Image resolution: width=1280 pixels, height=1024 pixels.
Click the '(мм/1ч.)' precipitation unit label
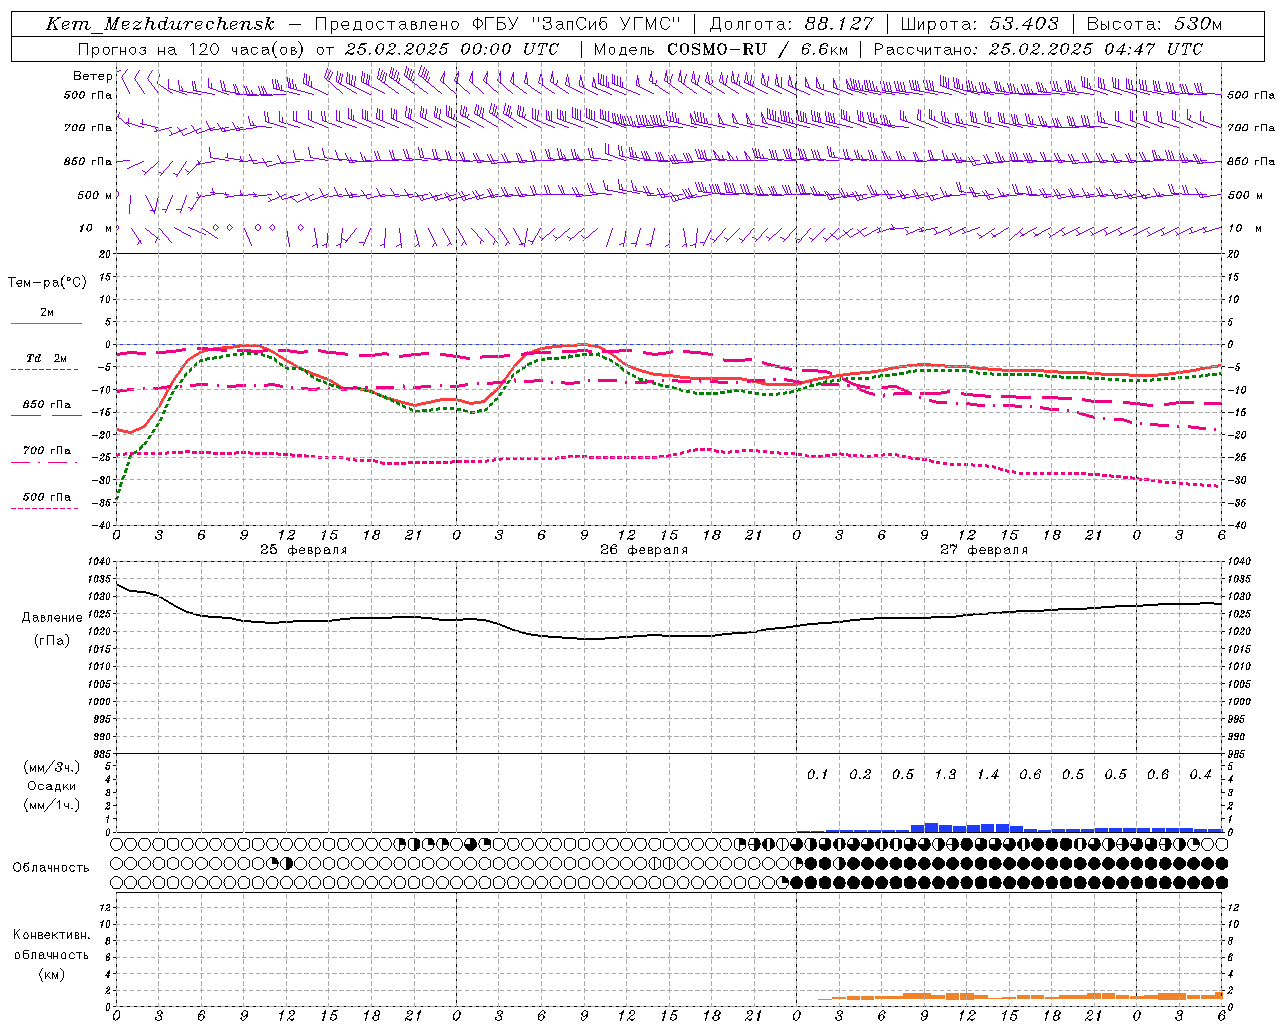point(50,805)
